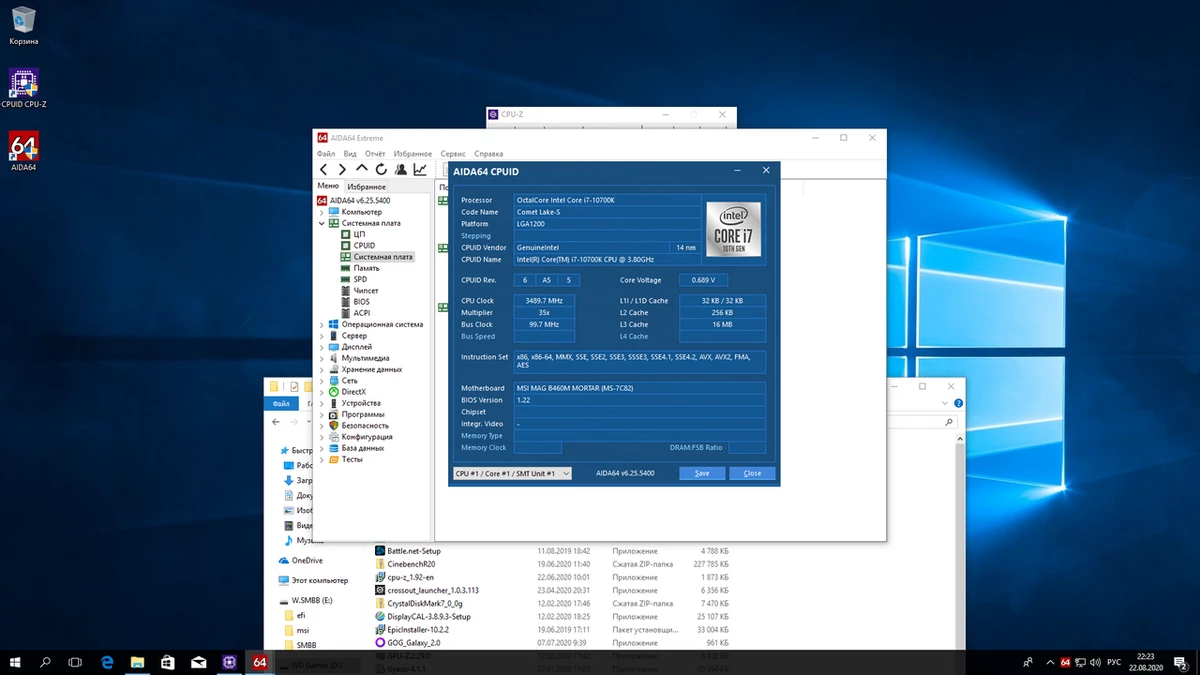1200x675 pixels.
Task: Select the AIDA64 desktop shortcut
Action: (23, 152)
